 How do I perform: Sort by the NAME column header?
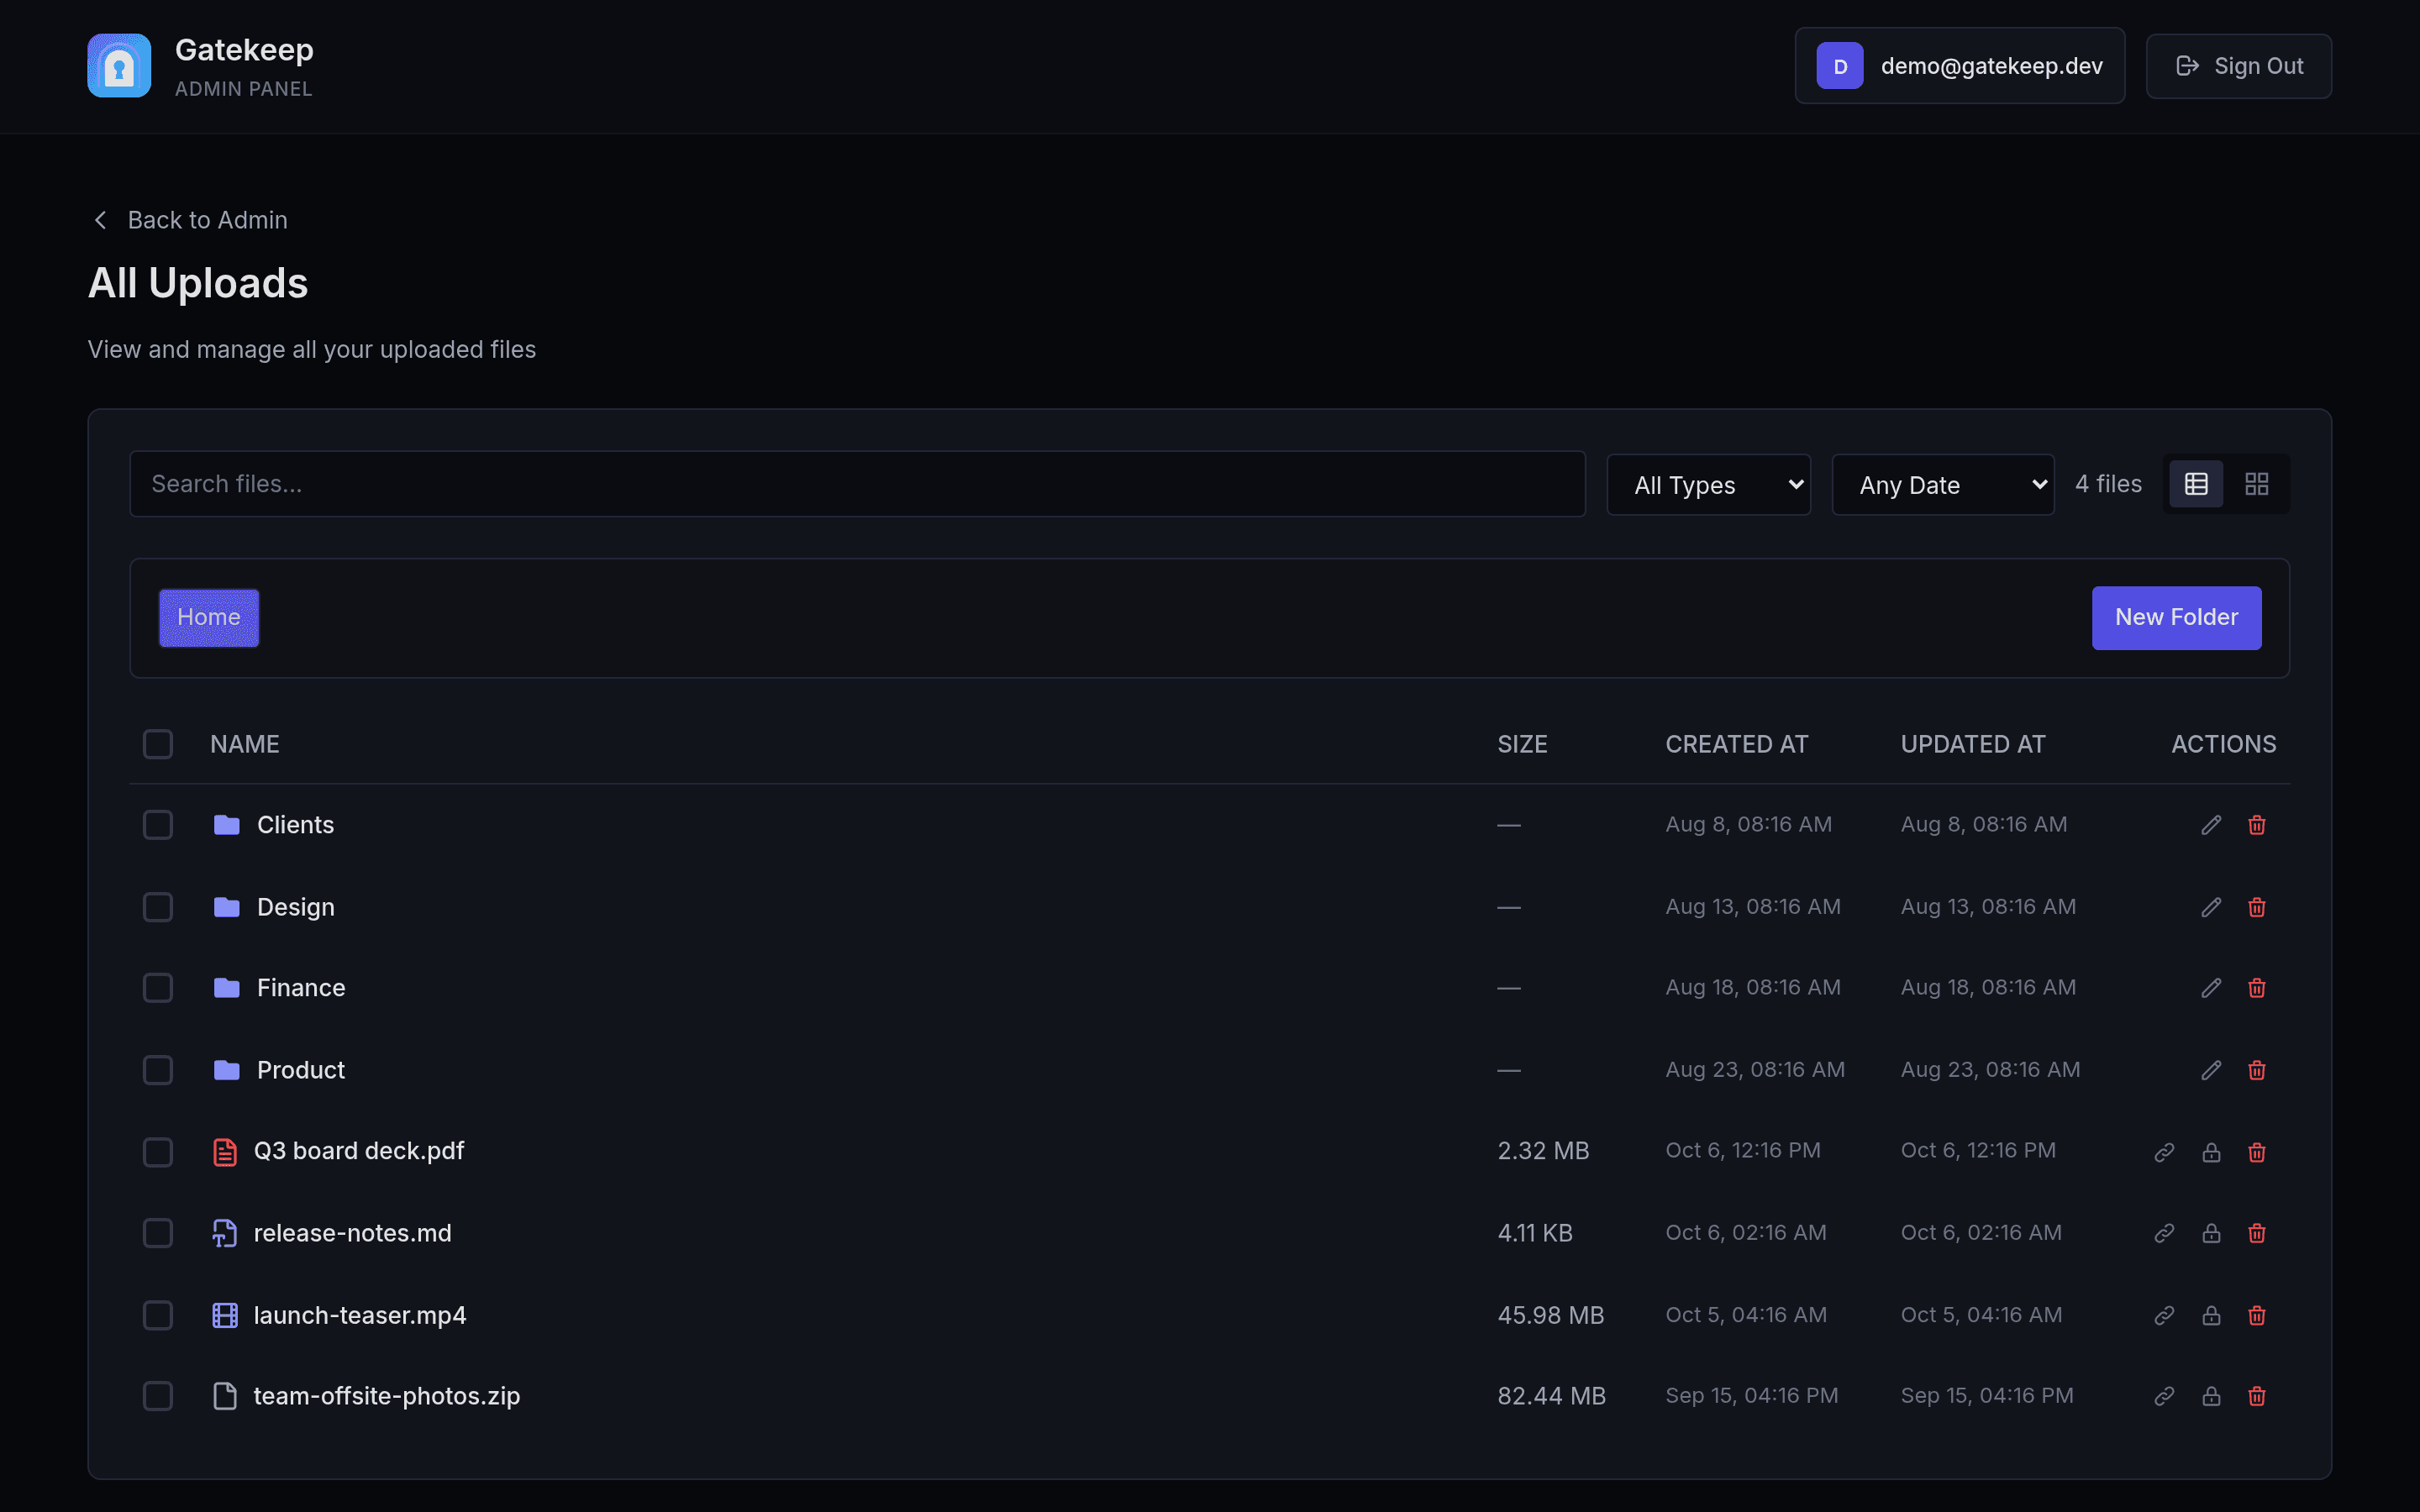pyautogui.click(x=245, y=744)
